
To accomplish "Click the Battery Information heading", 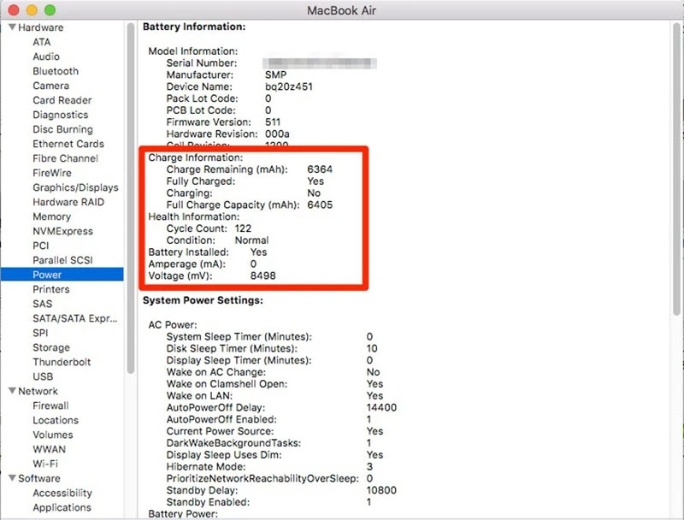I will click(x=194, y=27).
